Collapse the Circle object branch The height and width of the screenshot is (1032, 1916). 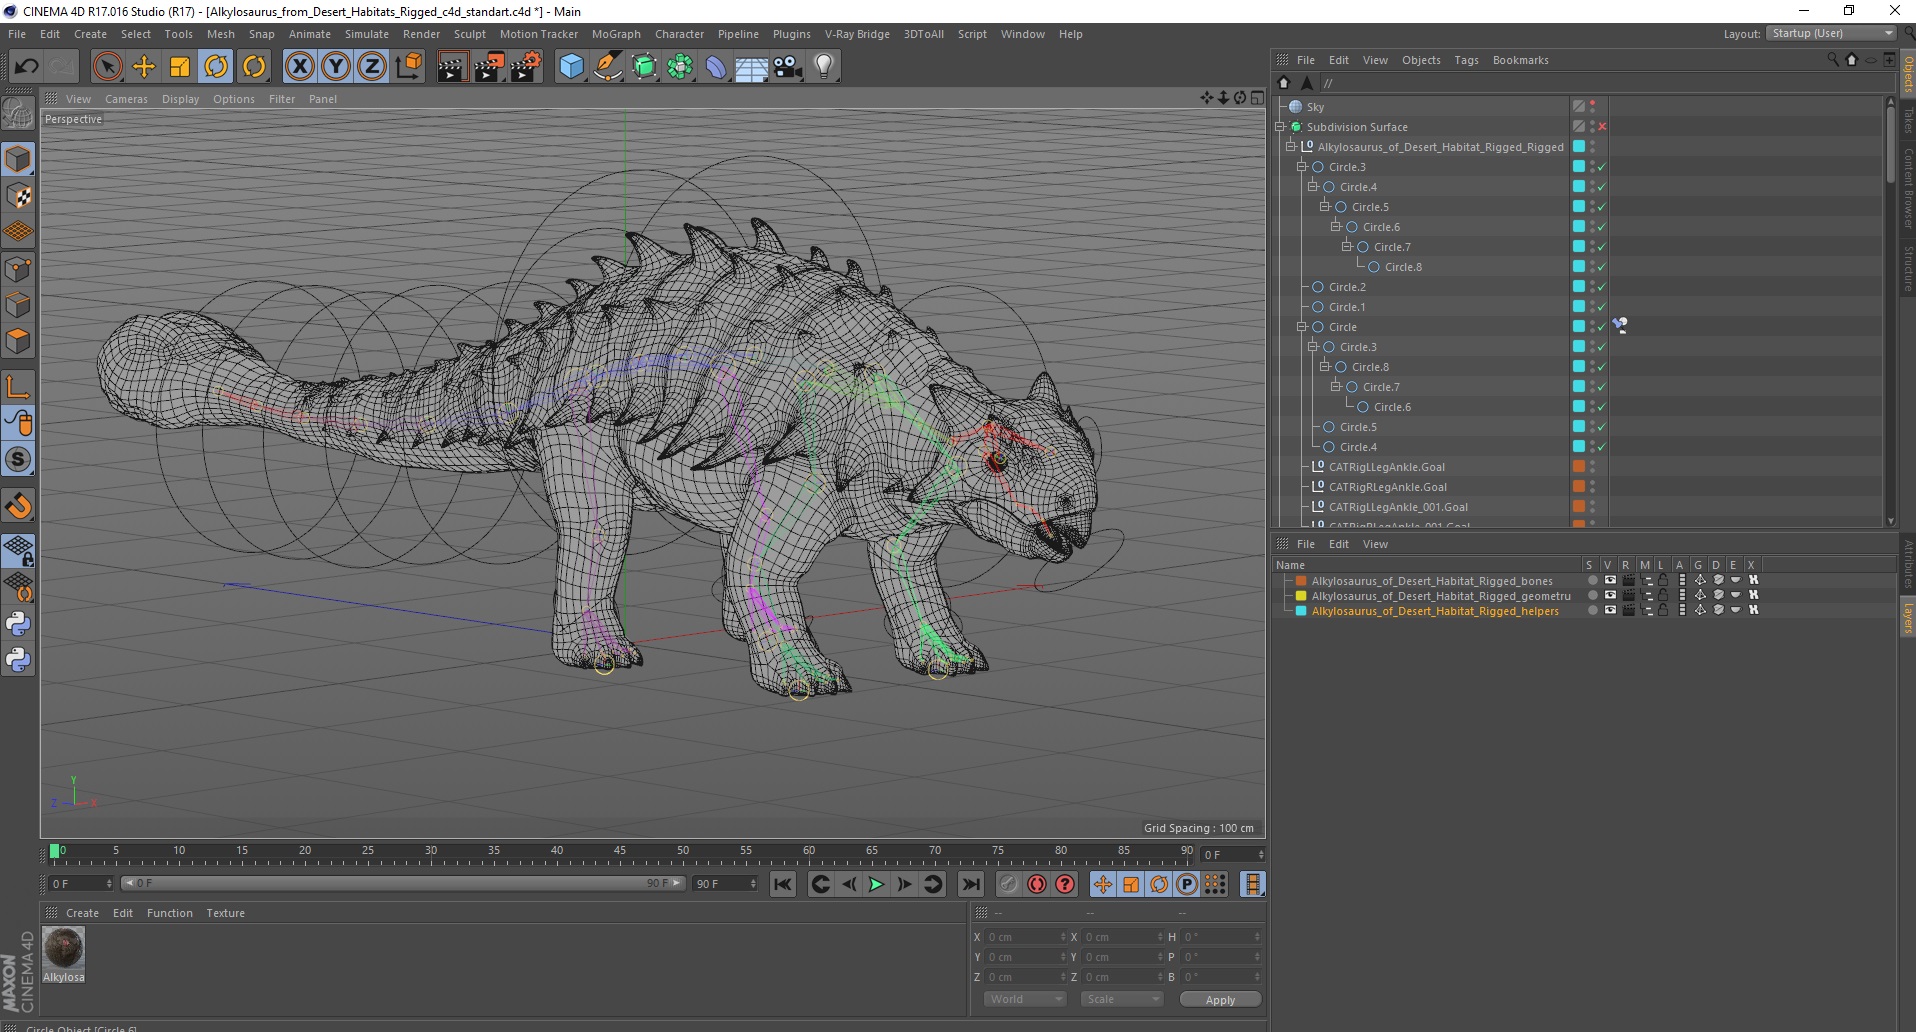[1302, 327]
